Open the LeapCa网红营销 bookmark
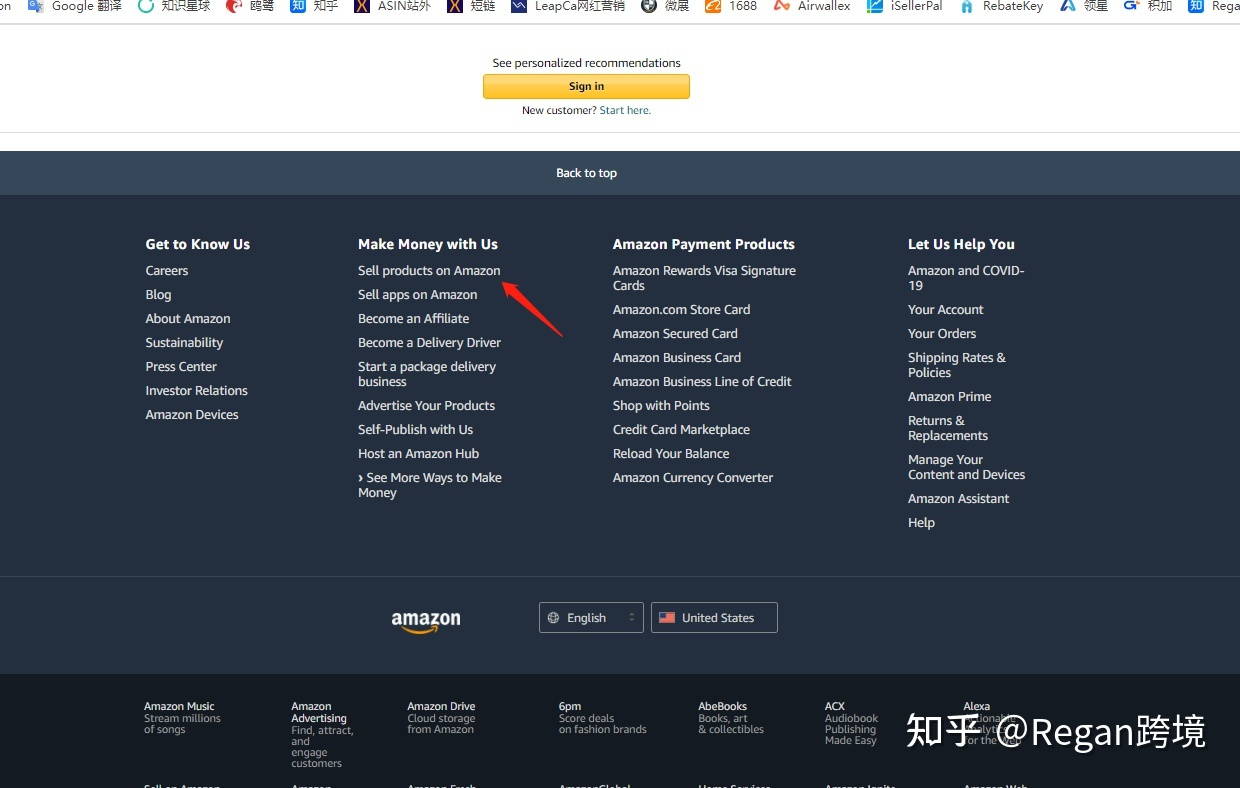 568,6
